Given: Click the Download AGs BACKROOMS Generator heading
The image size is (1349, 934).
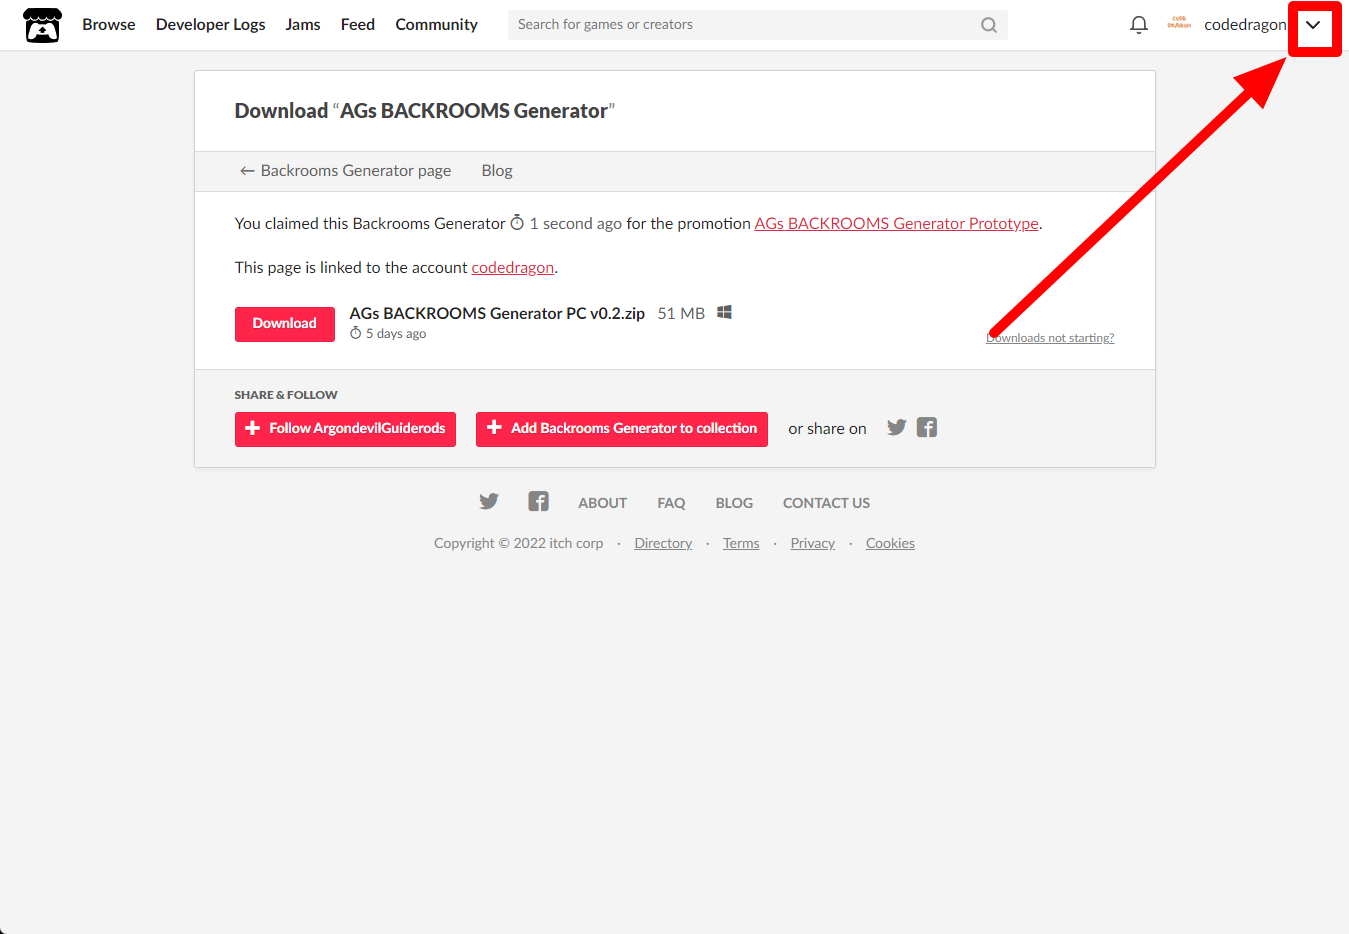Looking at the screenshot, I should point(425,111).
